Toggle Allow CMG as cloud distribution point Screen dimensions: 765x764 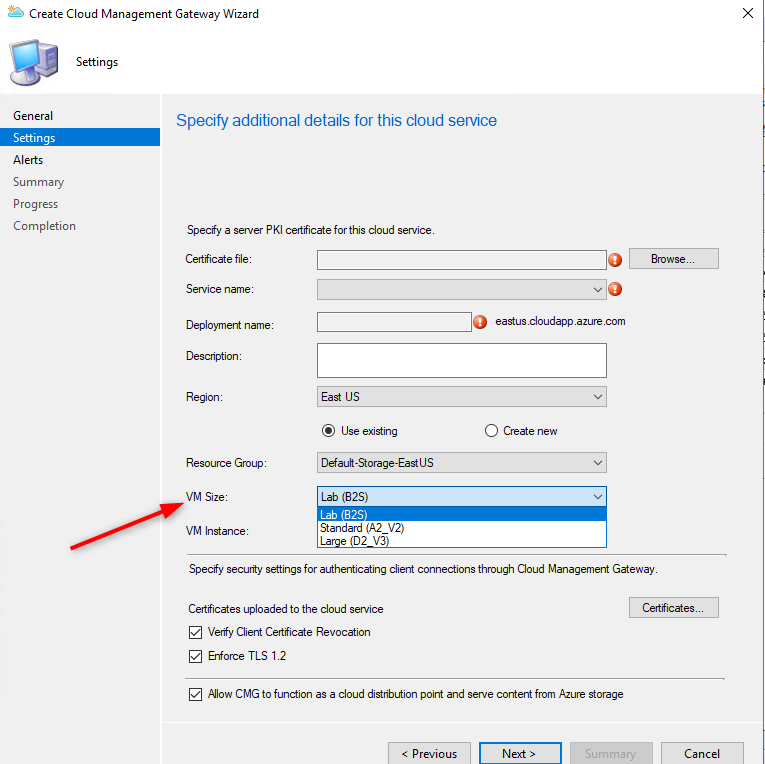195,694
